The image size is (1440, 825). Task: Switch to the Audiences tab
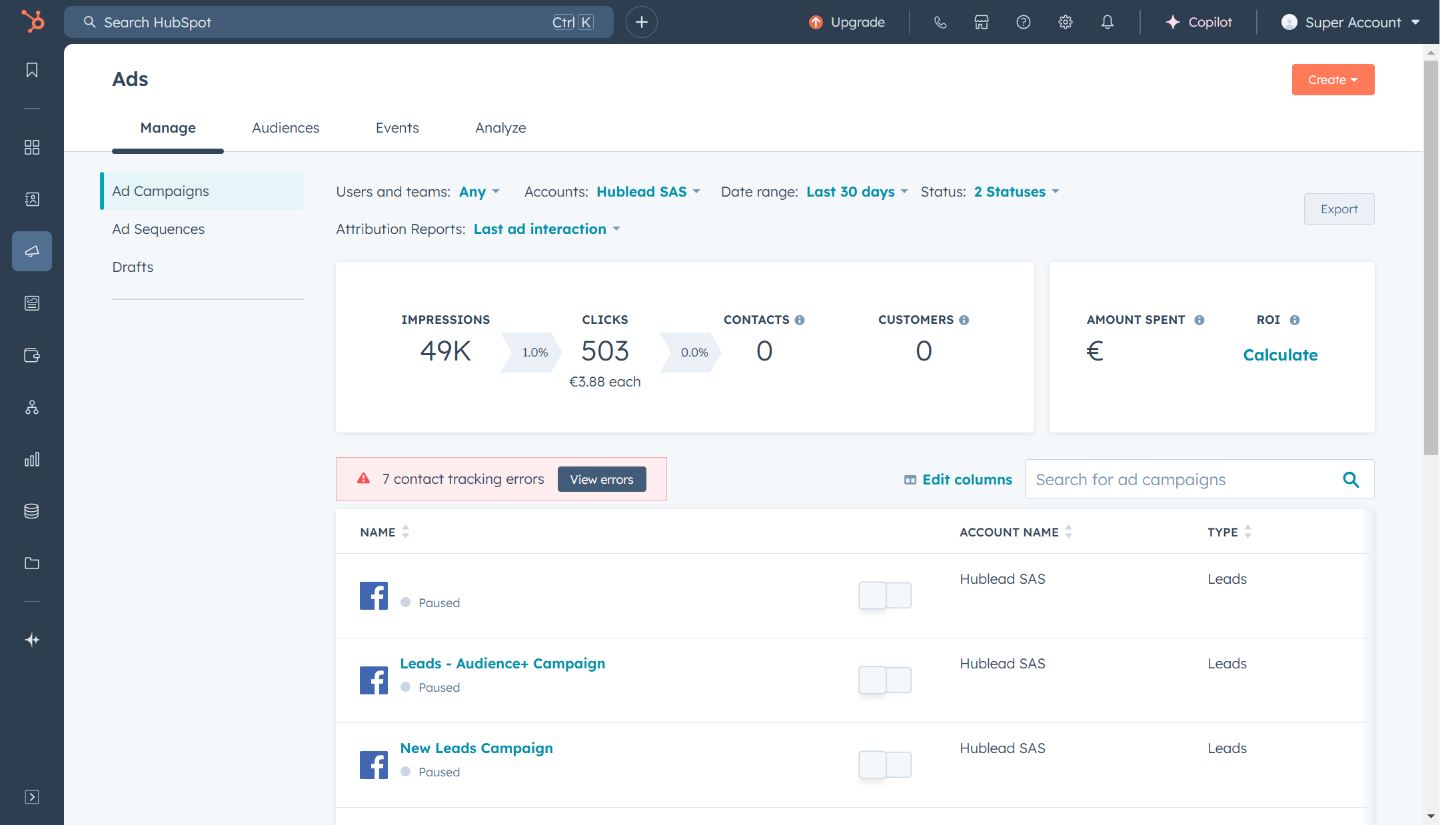click(285, 127)
